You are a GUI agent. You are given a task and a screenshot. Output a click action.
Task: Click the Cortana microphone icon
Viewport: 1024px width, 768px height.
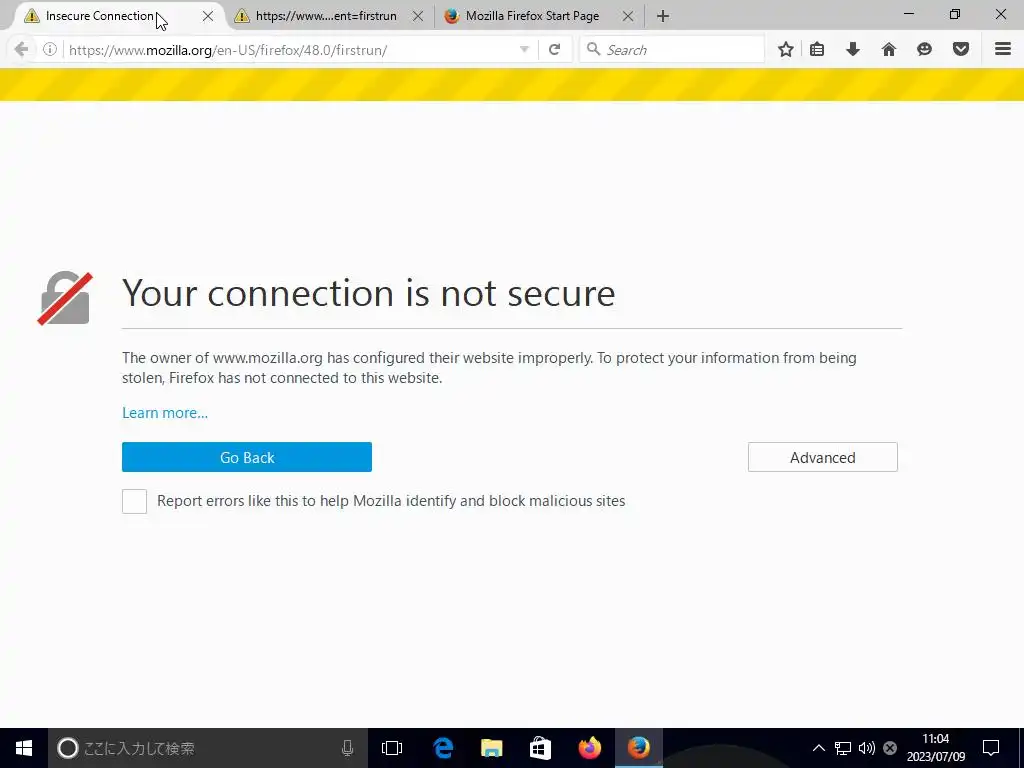tap(347, 748)
